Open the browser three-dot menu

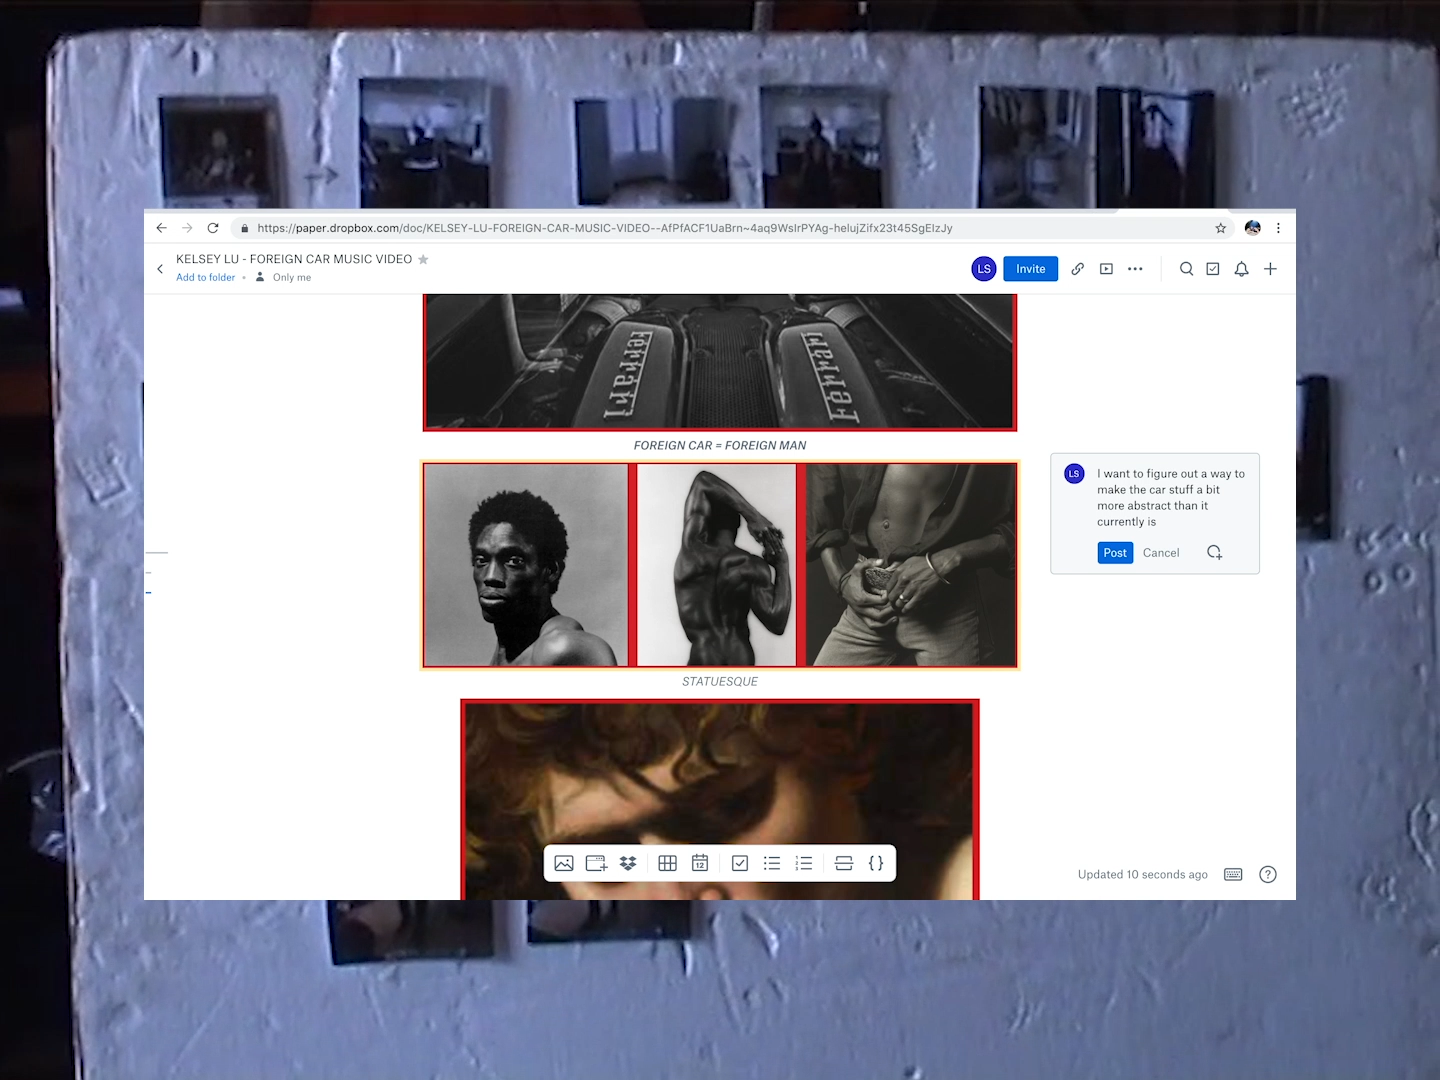click(x=1278, y=228)
